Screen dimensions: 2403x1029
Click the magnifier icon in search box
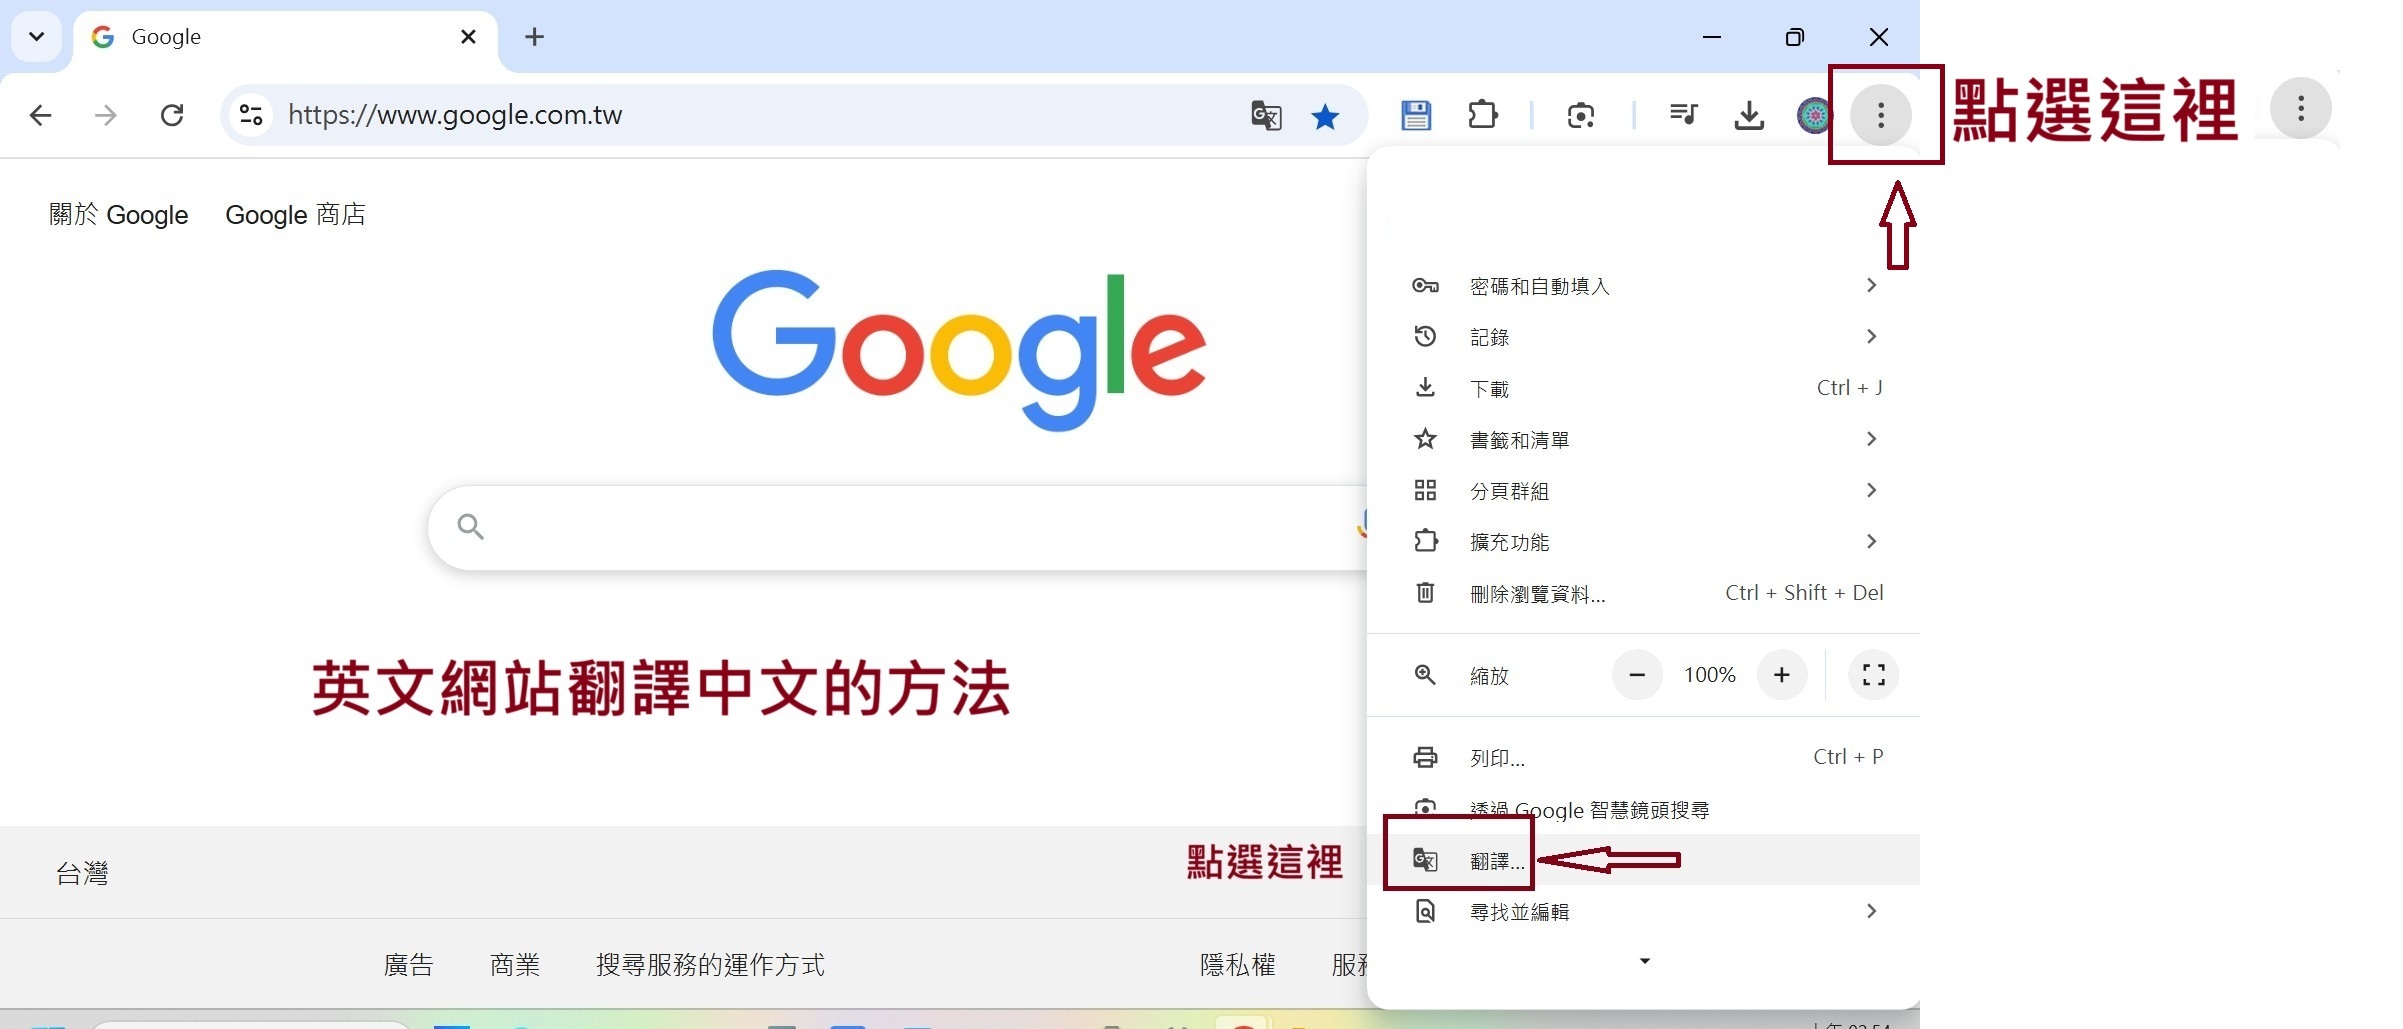470,527
